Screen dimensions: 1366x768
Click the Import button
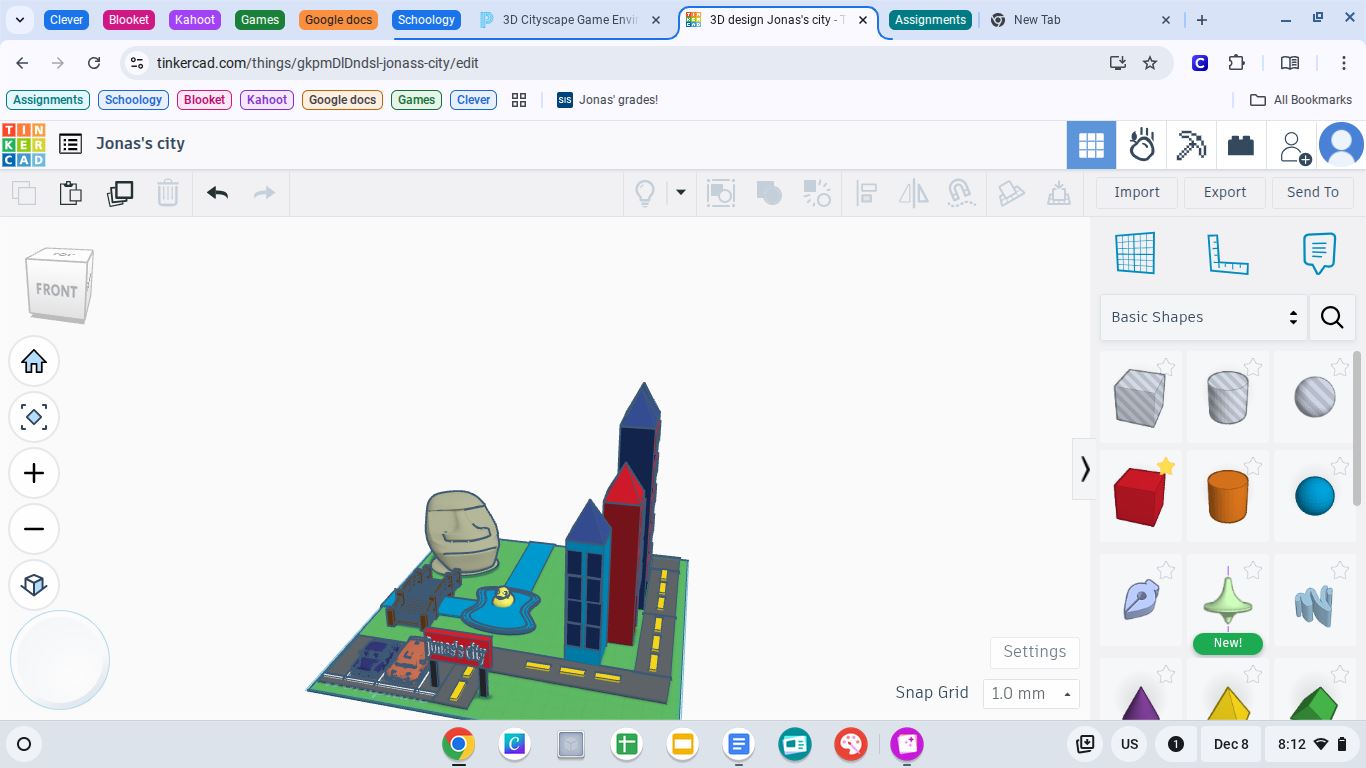pos(1136,192)
